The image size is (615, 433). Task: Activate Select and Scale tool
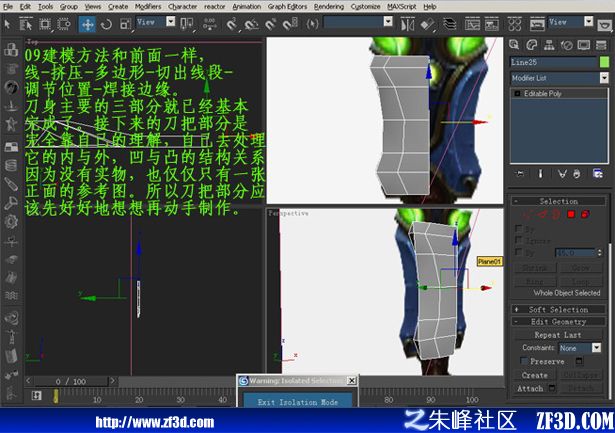125,24
